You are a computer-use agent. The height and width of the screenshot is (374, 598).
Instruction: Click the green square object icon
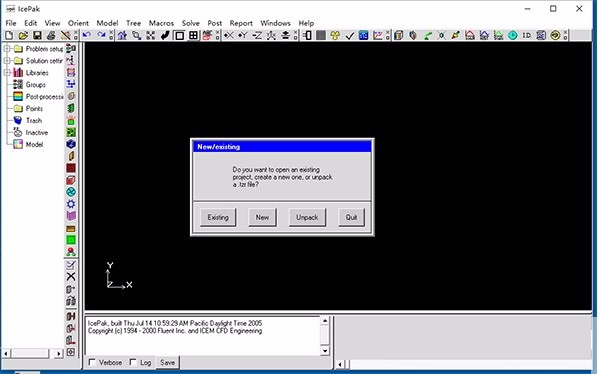71,240
